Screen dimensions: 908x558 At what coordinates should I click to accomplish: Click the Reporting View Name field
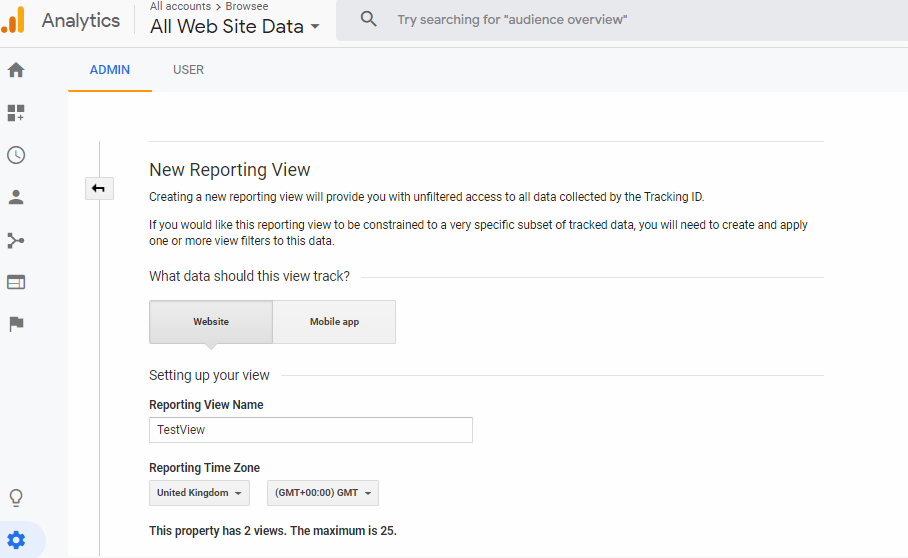[311, 430]
